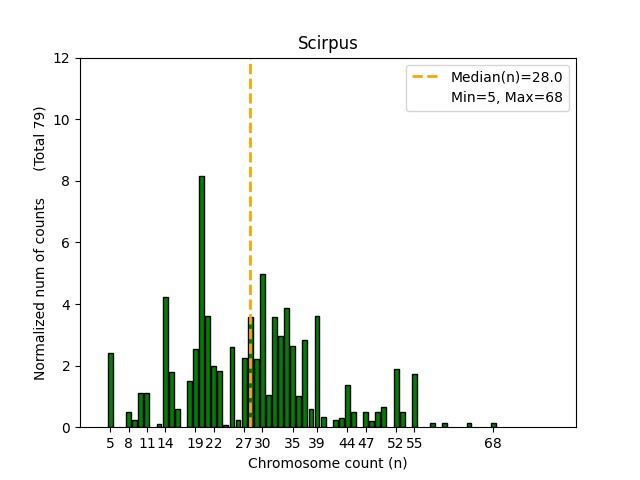Click the y-axis tick label "12"
Image resolution: width=640 pixels, height=480 pixels.
click(x=63, y=58)
